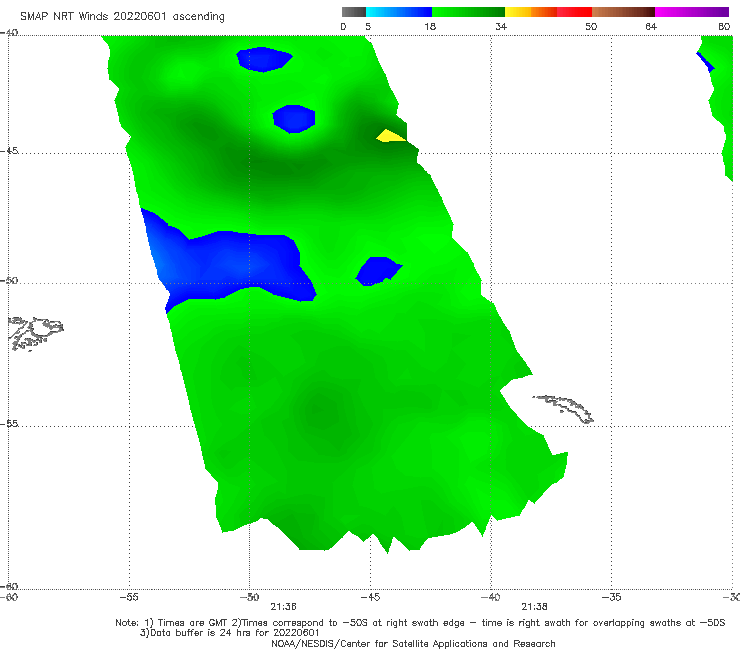Click the note 'Times are GMT' line

coord(420,623)
